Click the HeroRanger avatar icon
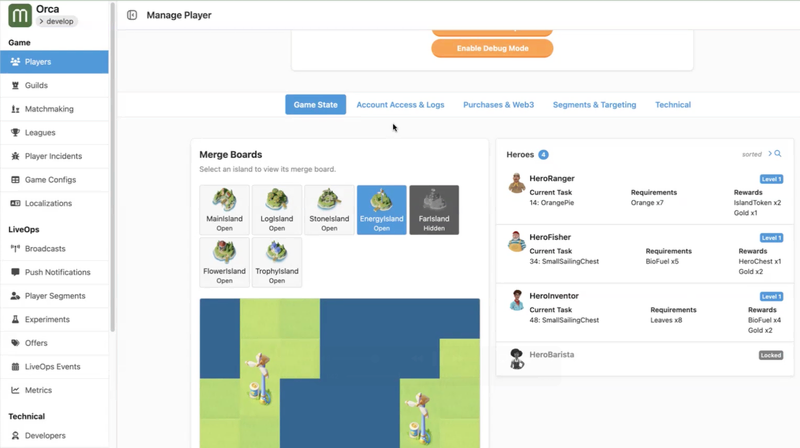The height and width of the screenshot is (448, 800). click(x=517, y=184)
